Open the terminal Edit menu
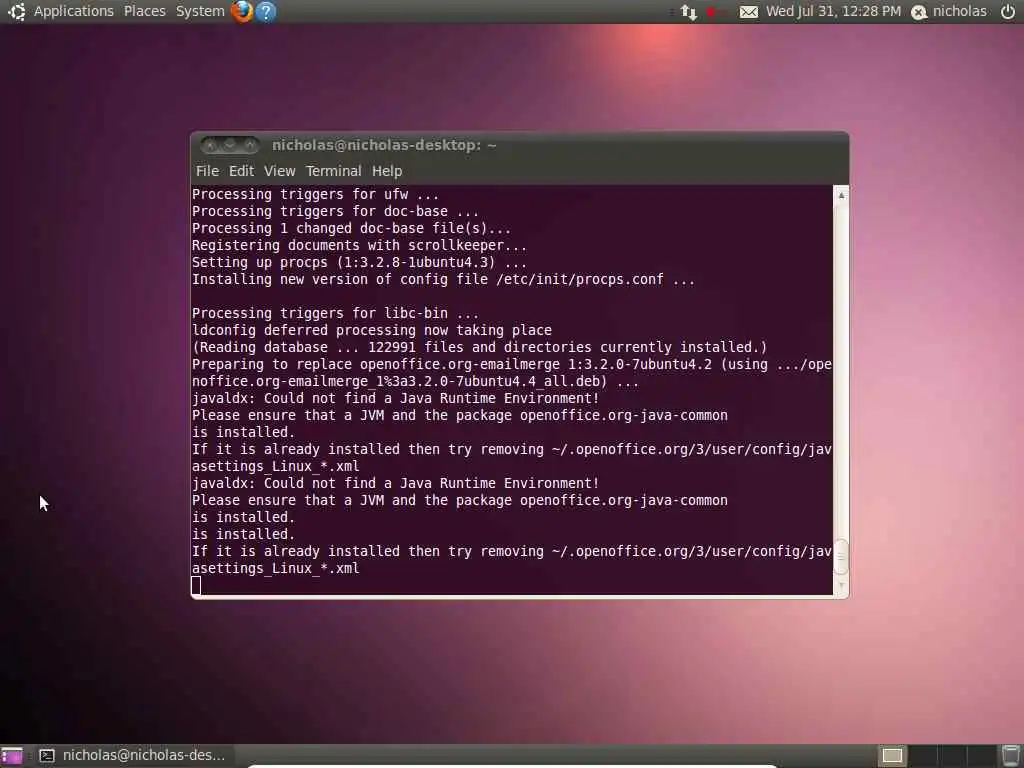The height and width of the screenshot is (768, 1024). 241,171
